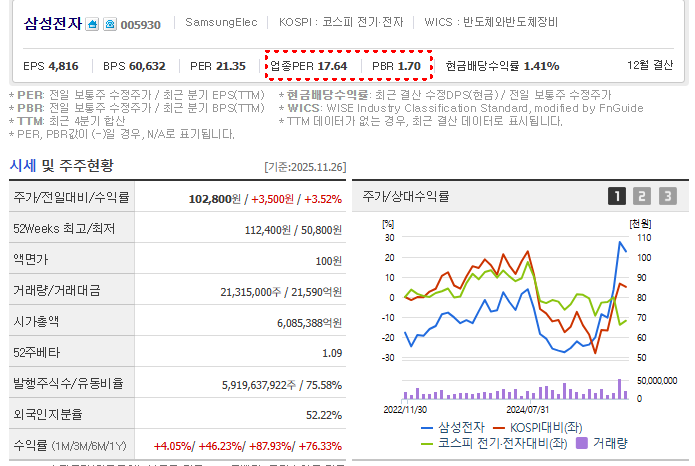Screen dimensions: 695x466
Task: Click the WICS footnote definition line
Action: [461, 108]
